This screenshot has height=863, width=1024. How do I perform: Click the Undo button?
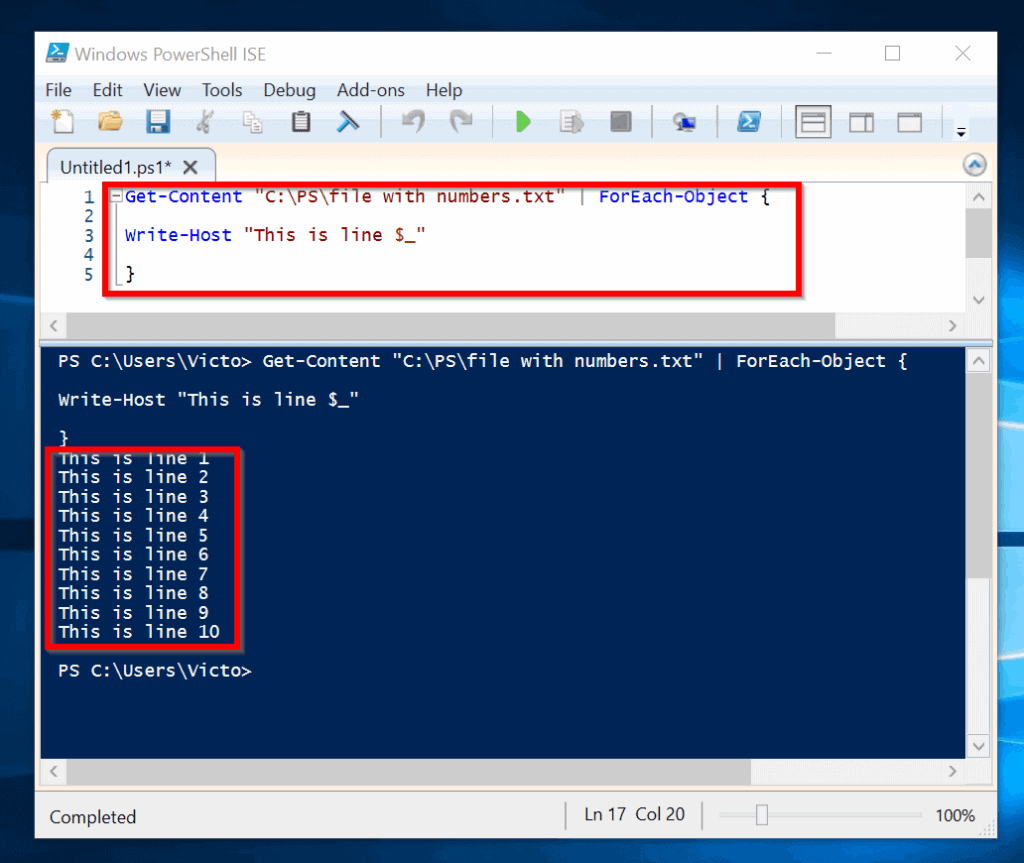tap(411, 121)
